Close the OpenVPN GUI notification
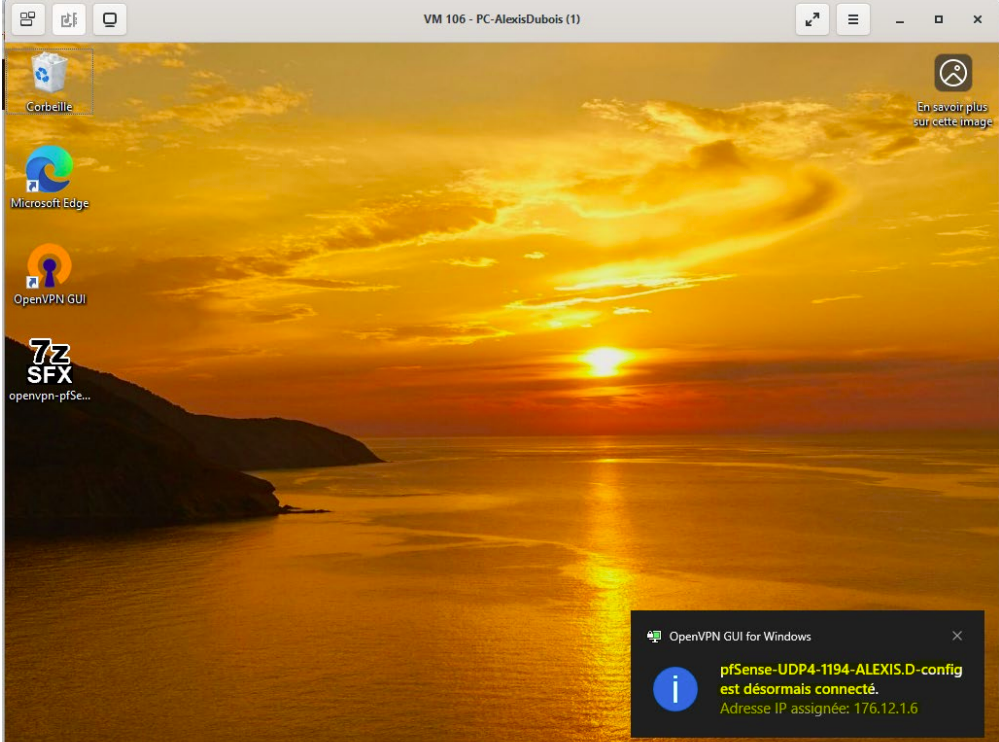The image size is (999, 742). coord(957,636)
